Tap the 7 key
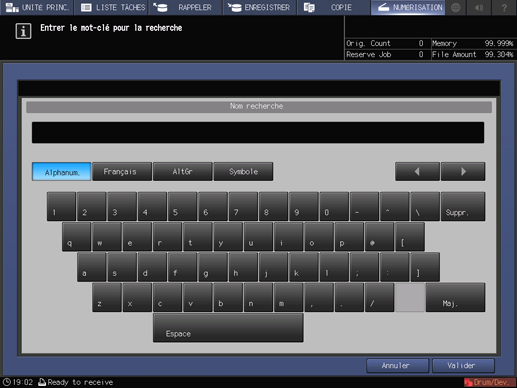This screenshot has height=388, width=517. 243,206
